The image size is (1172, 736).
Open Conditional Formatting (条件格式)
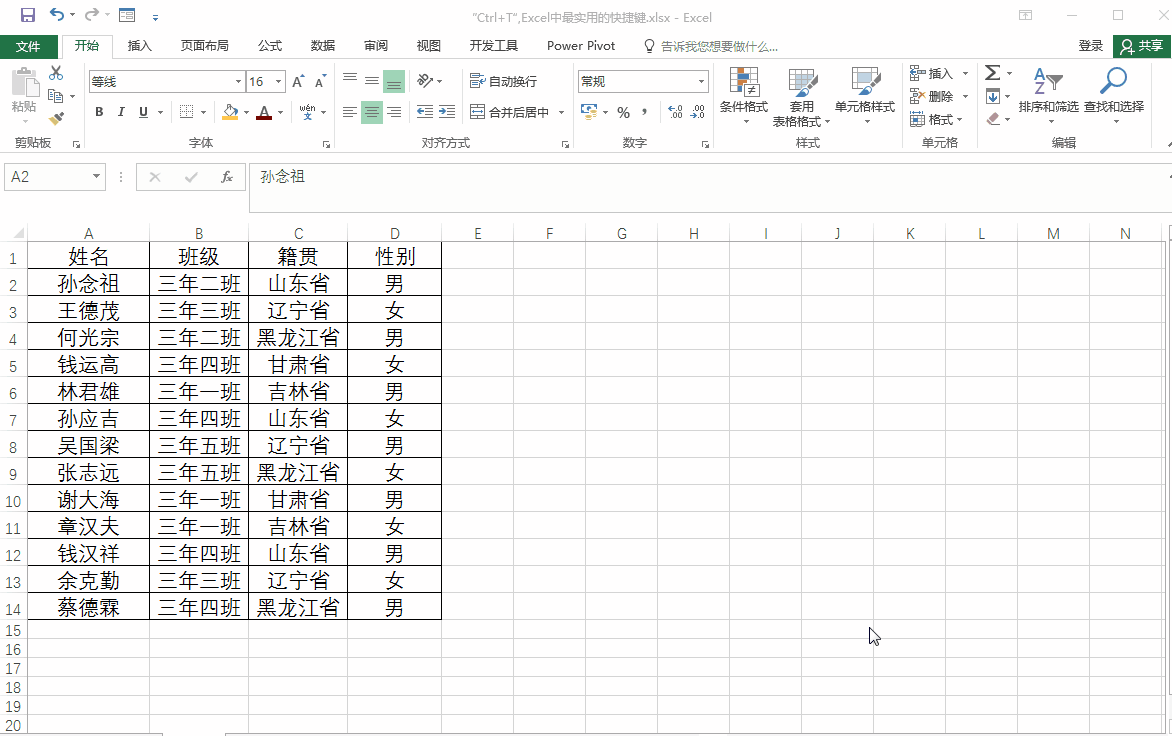pos(744,95)
